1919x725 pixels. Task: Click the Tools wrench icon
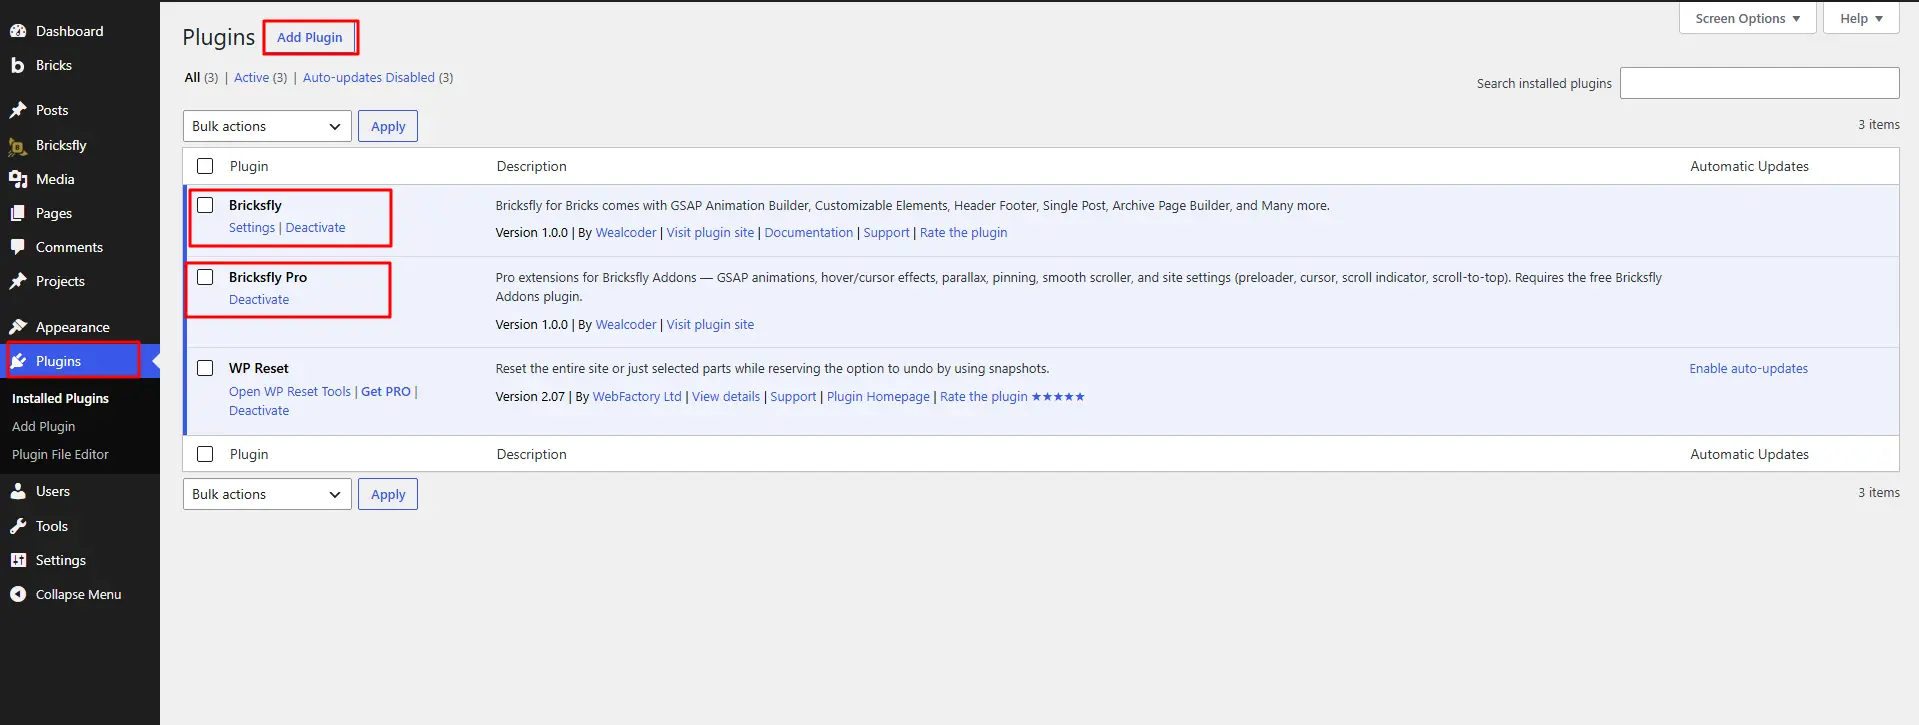17,526
